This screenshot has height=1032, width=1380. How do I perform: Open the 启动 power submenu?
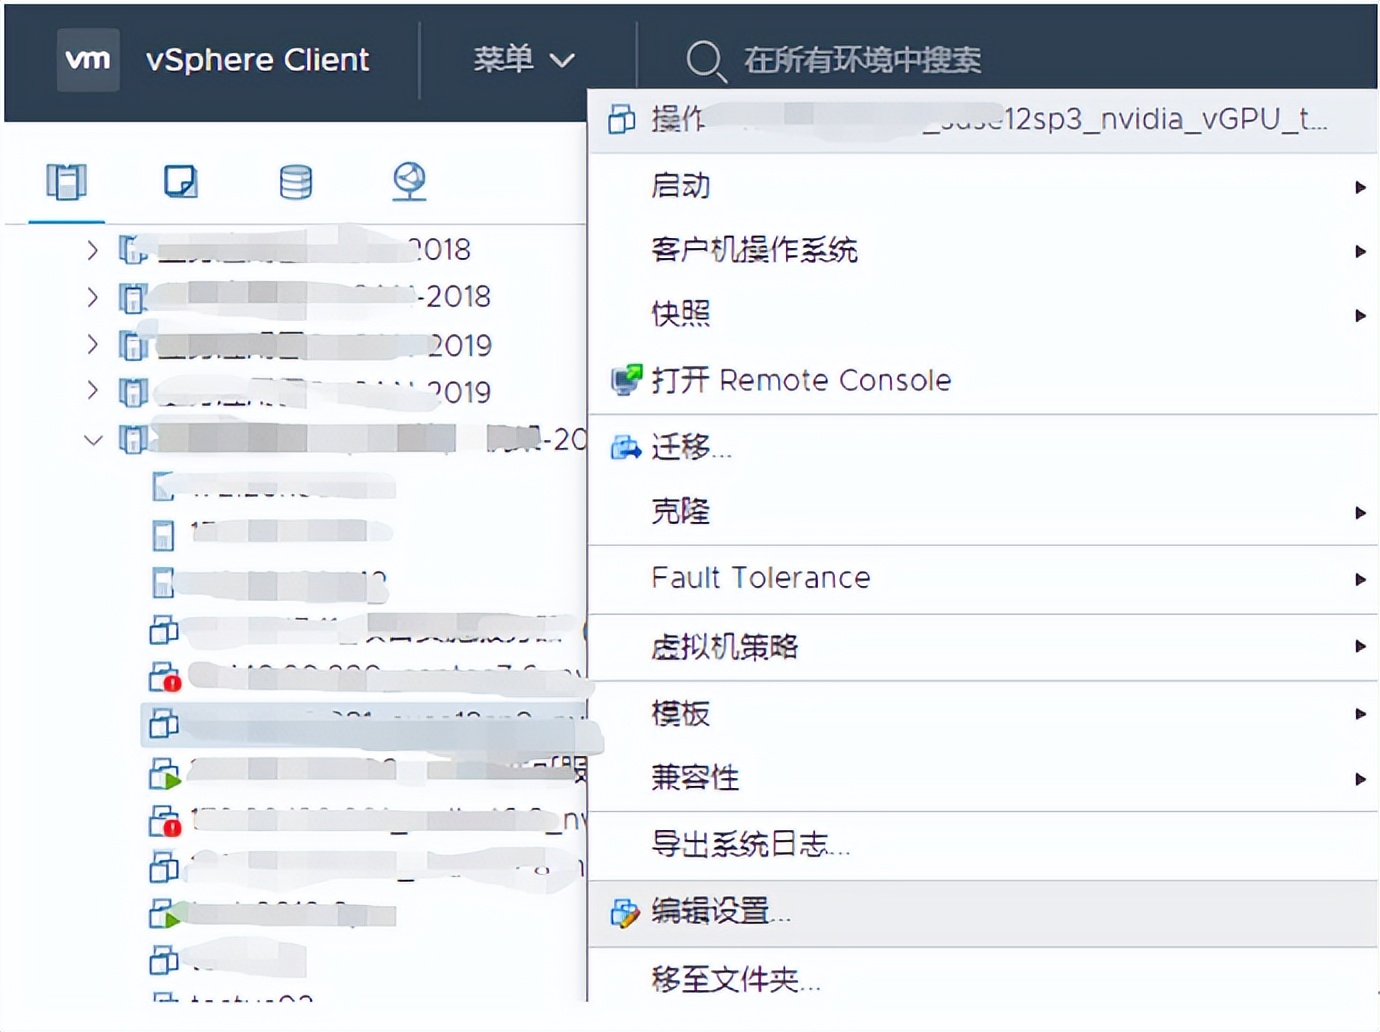click(982, 186)
